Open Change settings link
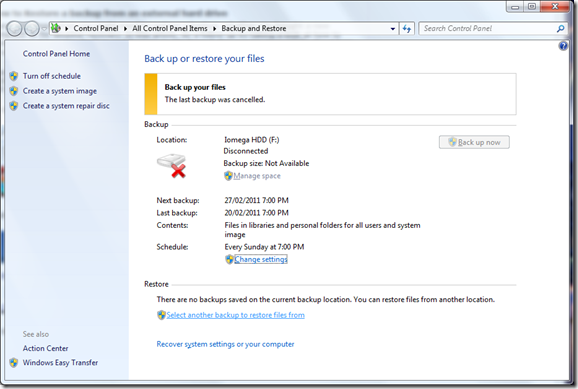578x389 pixels. tap(261, 260)
